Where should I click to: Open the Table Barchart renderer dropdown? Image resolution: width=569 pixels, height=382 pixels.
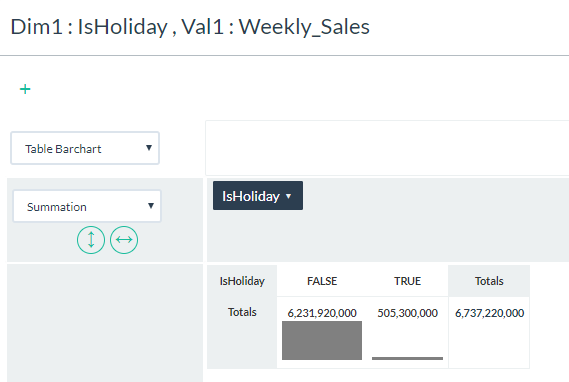pyautogui.click(x=85, y=148)
